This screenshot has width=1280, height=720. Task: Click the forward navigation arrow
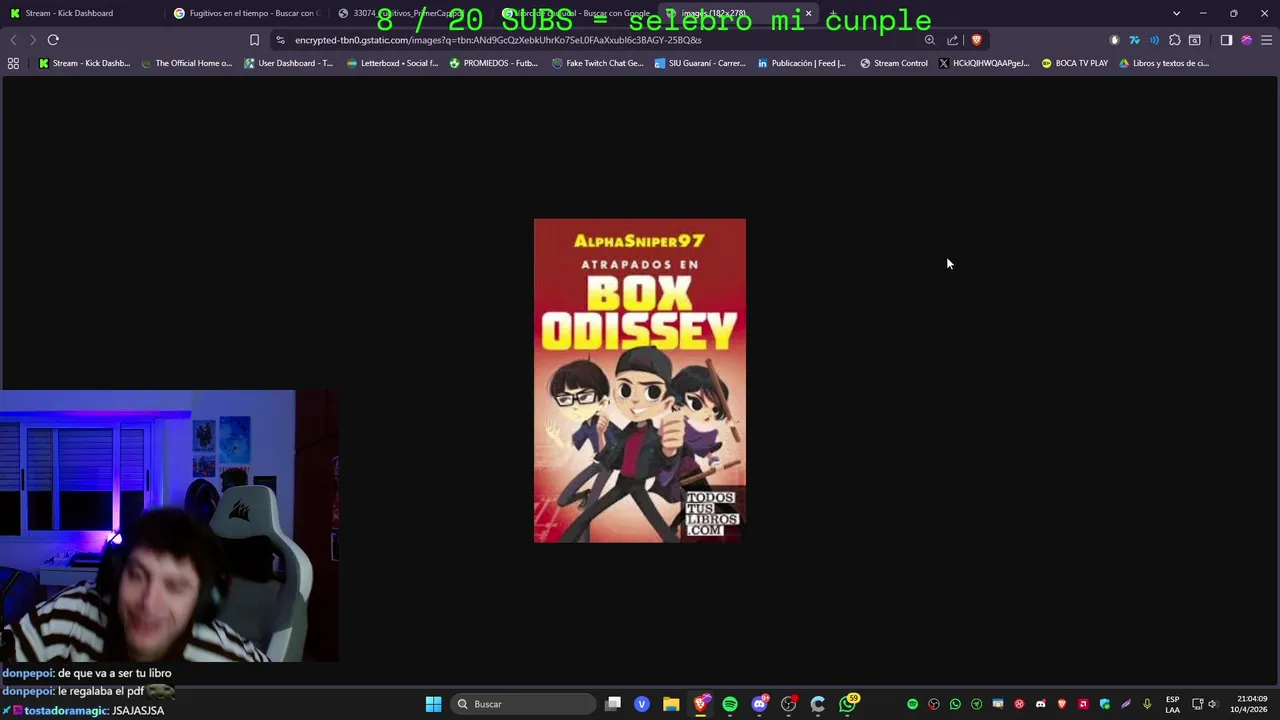pyautogui.click(x=32, y=40)
